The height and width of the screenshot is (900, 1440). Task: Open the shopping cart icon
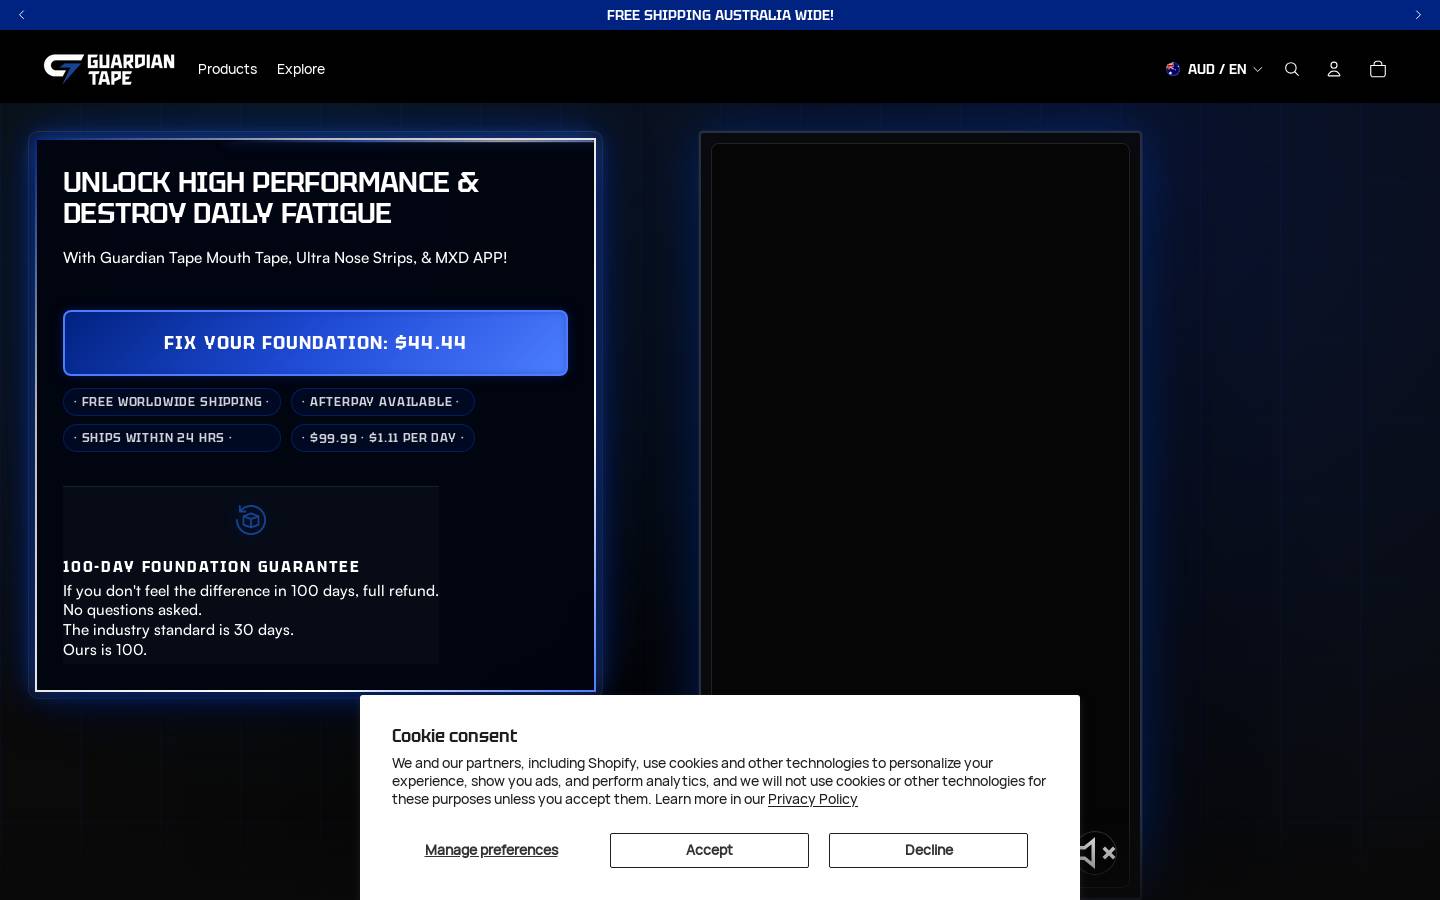pyautogui.click(x=1378, y=69)
